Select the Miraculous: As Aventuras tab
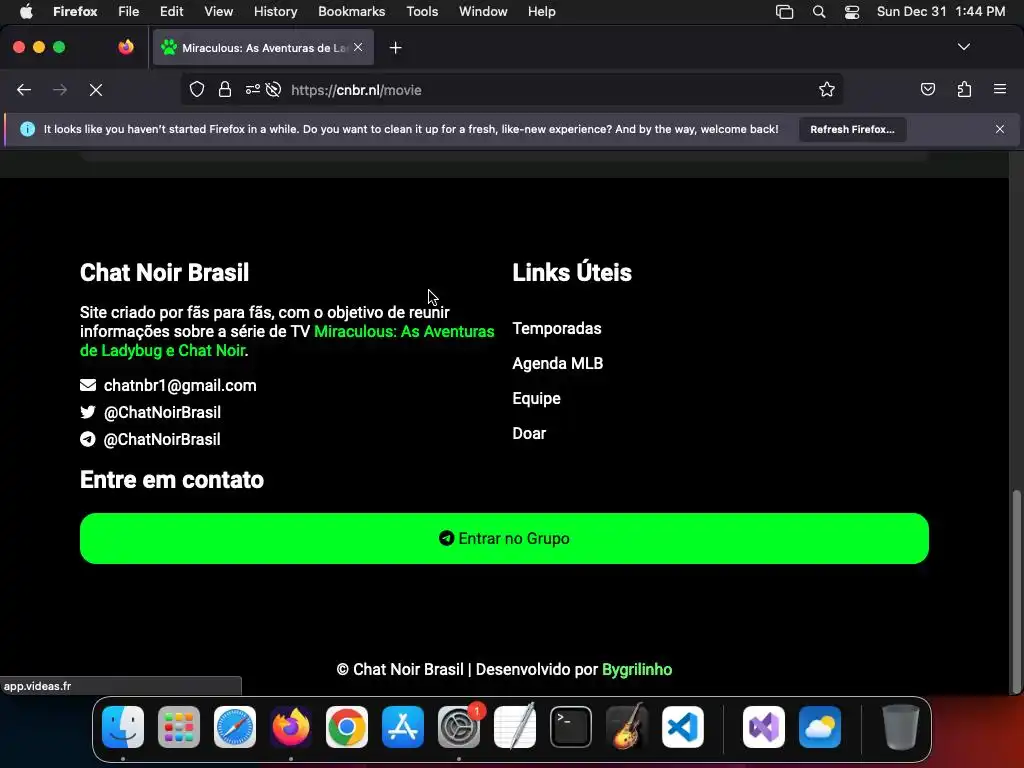This screenshot has width=1024, height=768. coord(263,48)
